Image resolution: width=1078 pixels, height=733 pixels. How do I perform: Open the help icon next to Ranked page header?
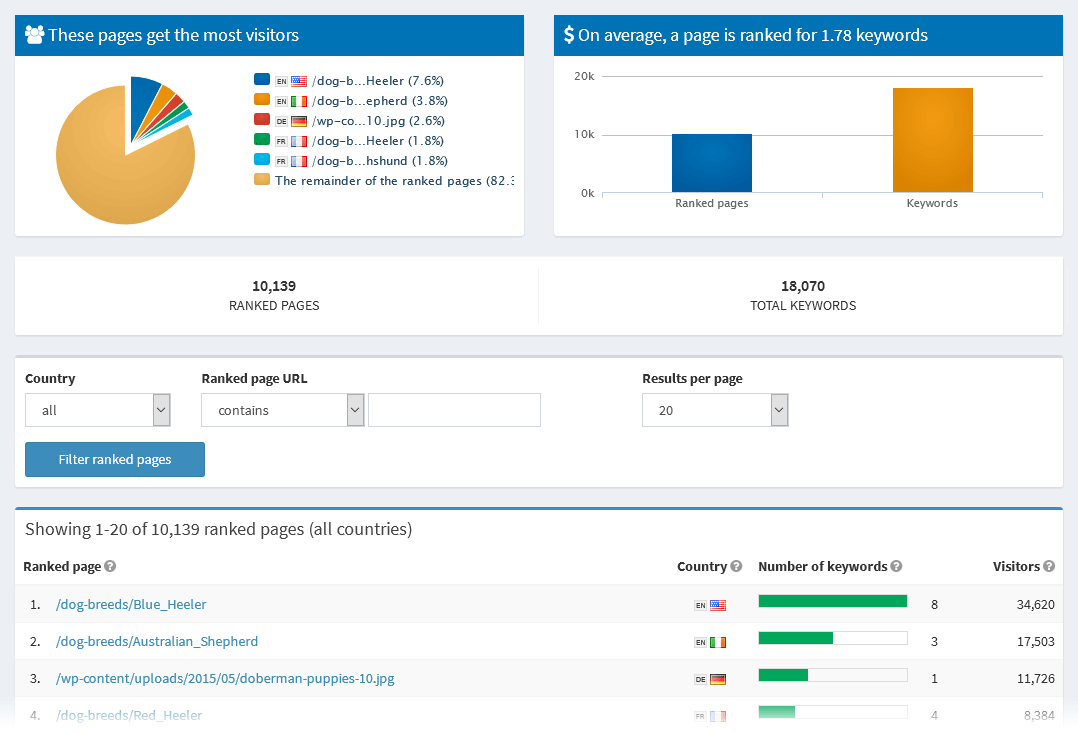coord(109,566)
